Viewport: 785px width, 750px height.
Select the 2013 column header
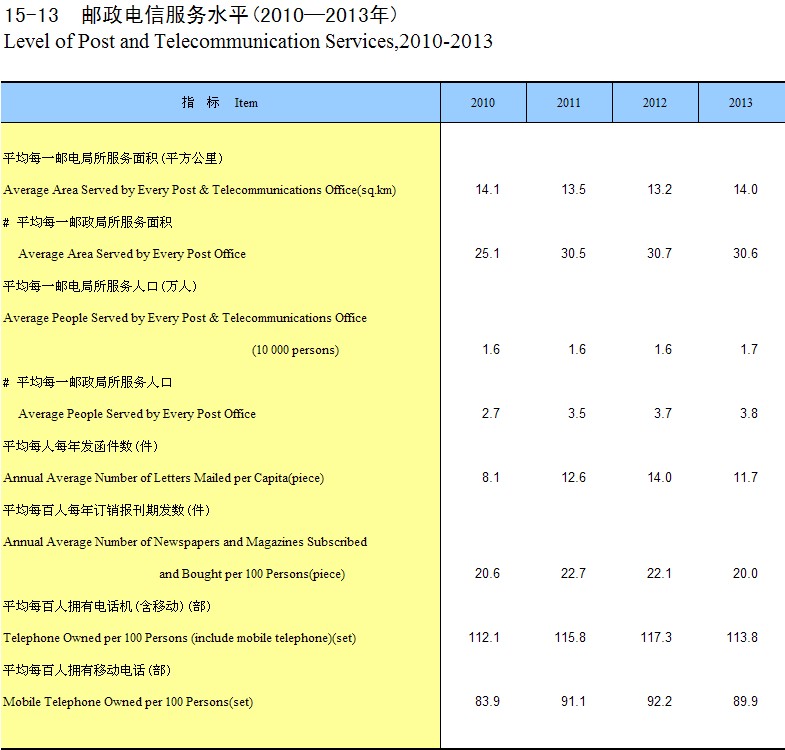click(x=741, y=103)
